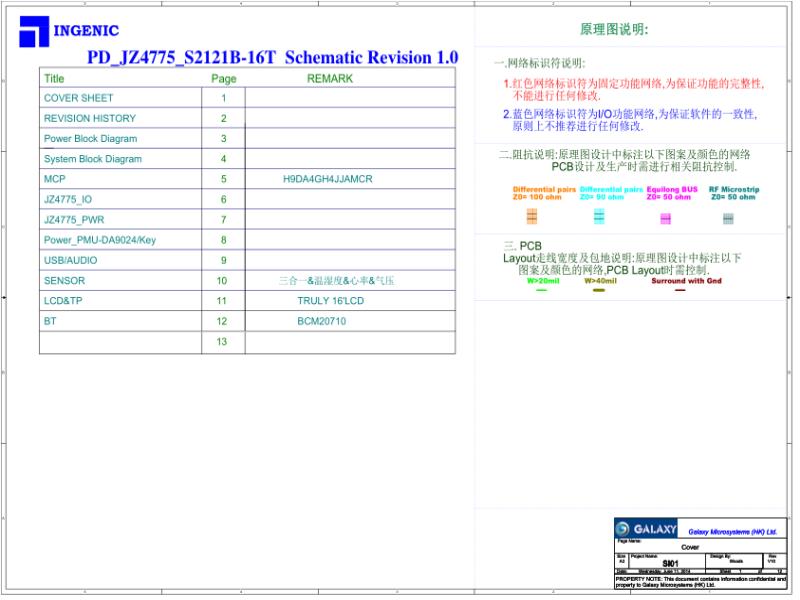
Task: Click the Surround with Gnd label
Action: coord(686,281)
